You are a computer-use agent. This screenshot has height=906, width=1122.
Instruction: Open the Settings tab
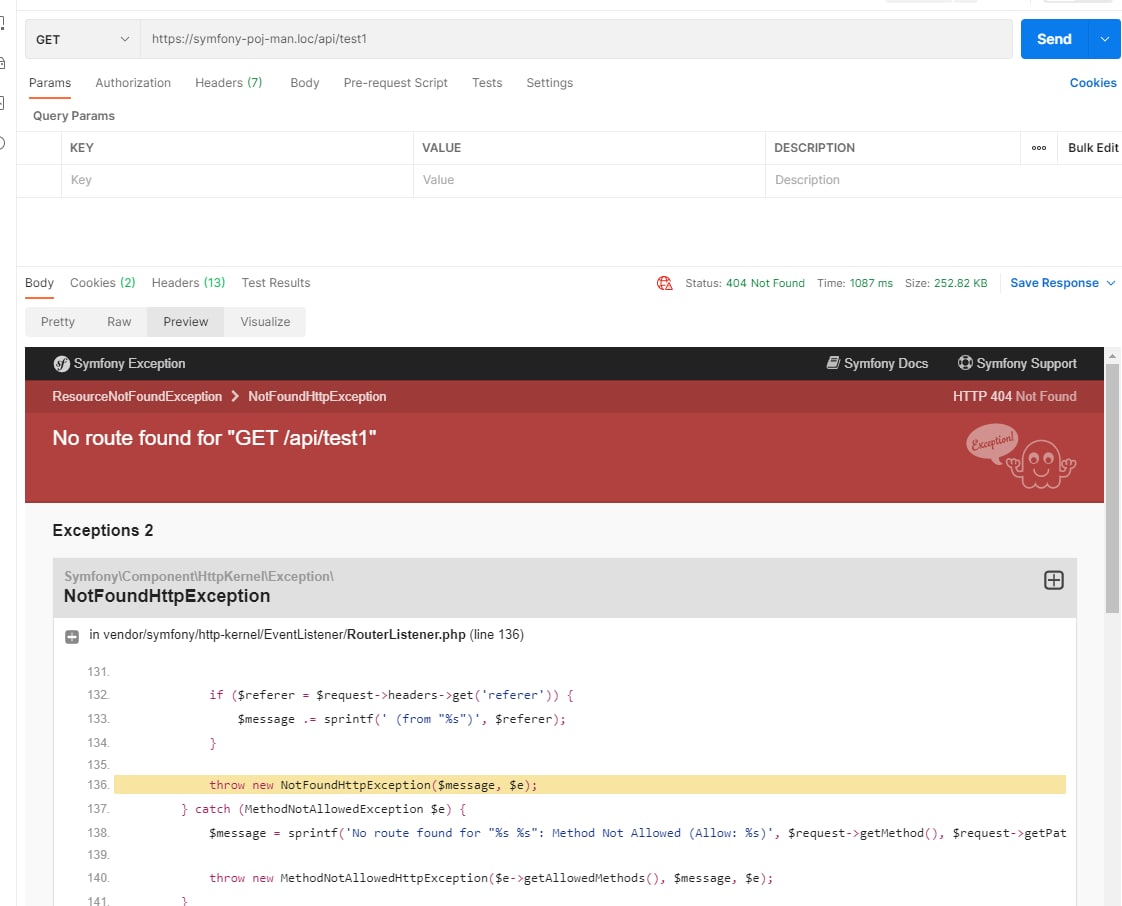[550, 83]
